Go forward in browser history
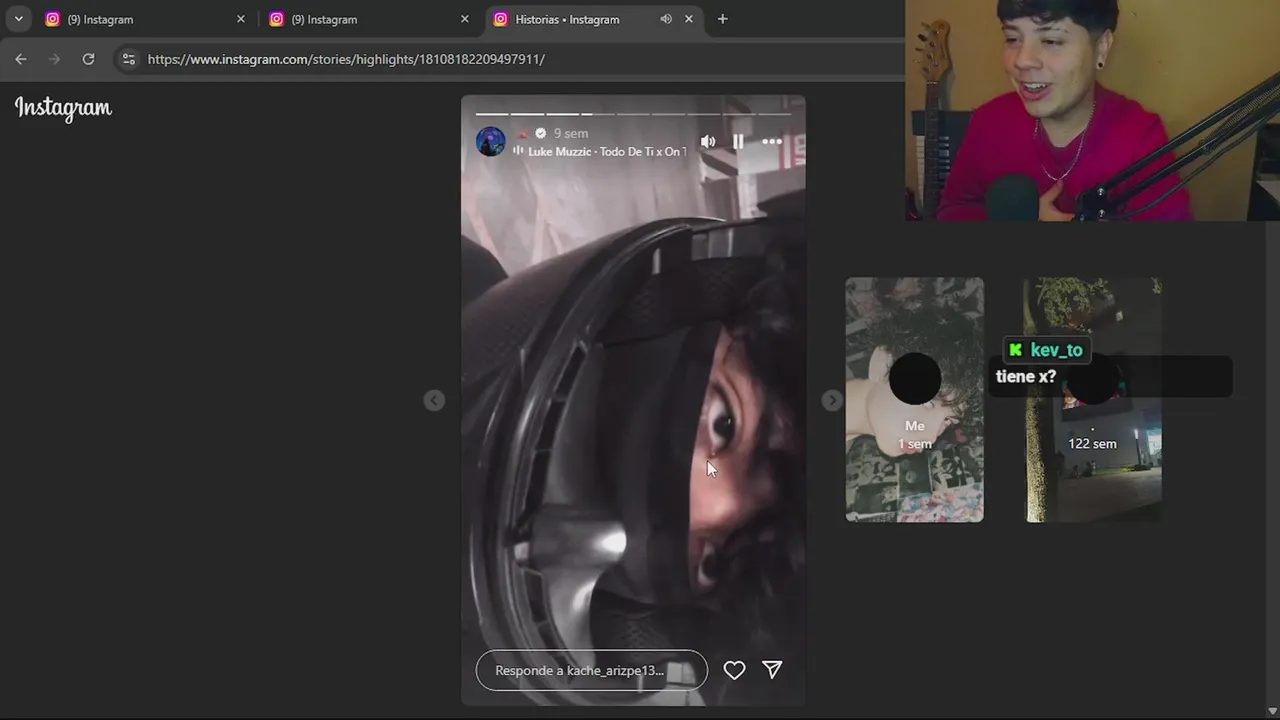This screenshot has width=1280, height=720. pyautogui.click(x=55, y=59)
